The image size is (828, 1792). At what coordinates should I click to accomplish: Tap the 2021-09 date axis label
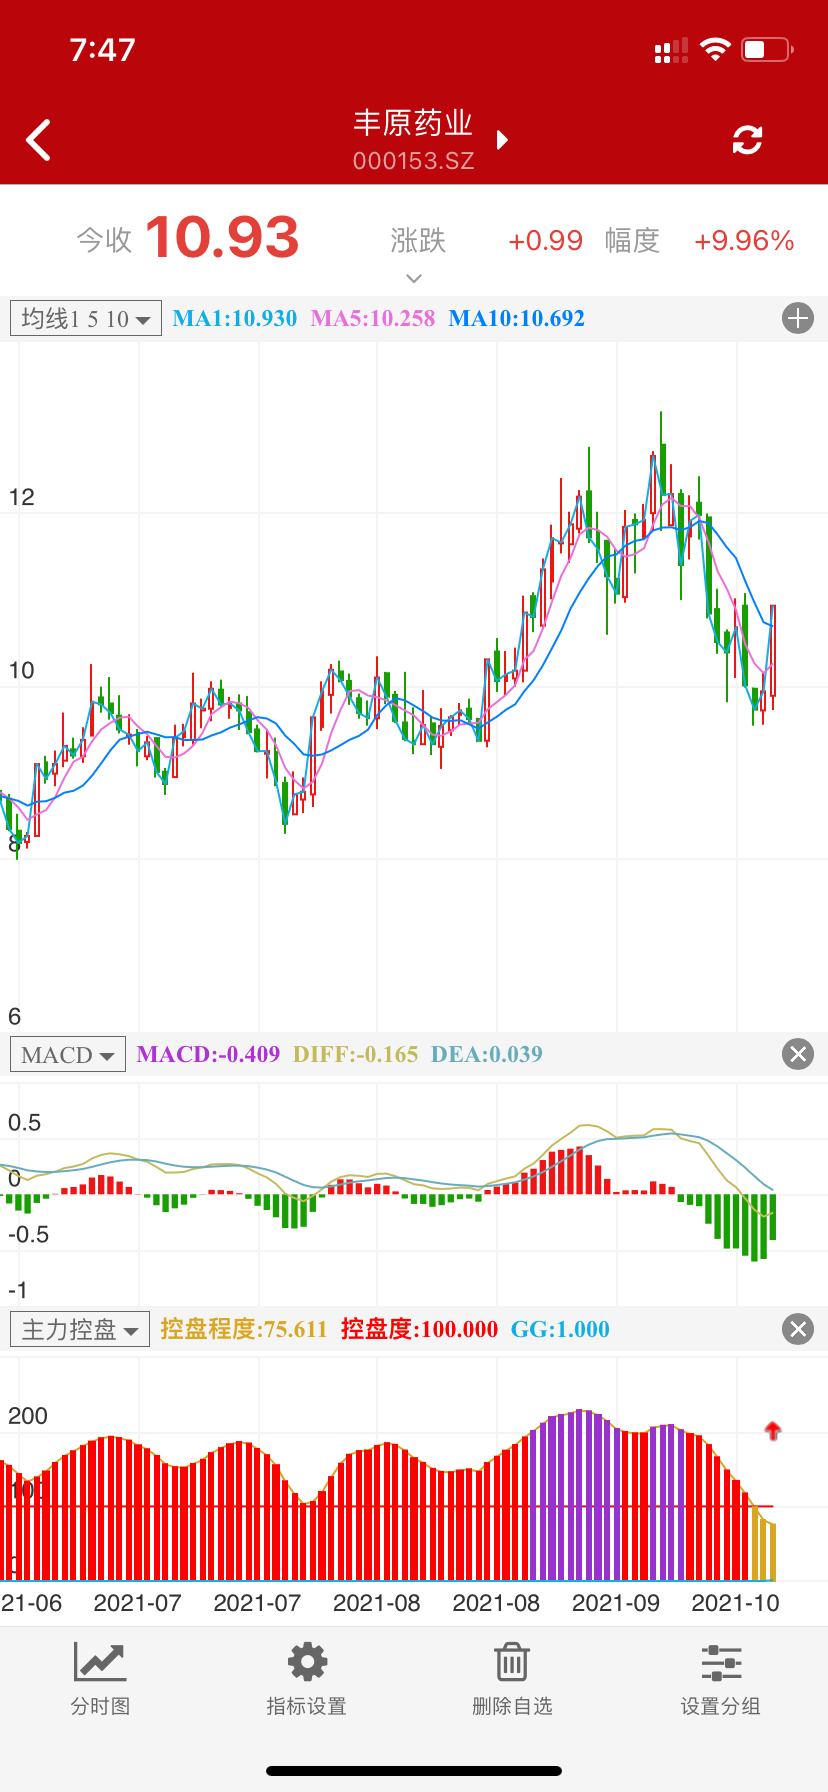(616, 1603)
